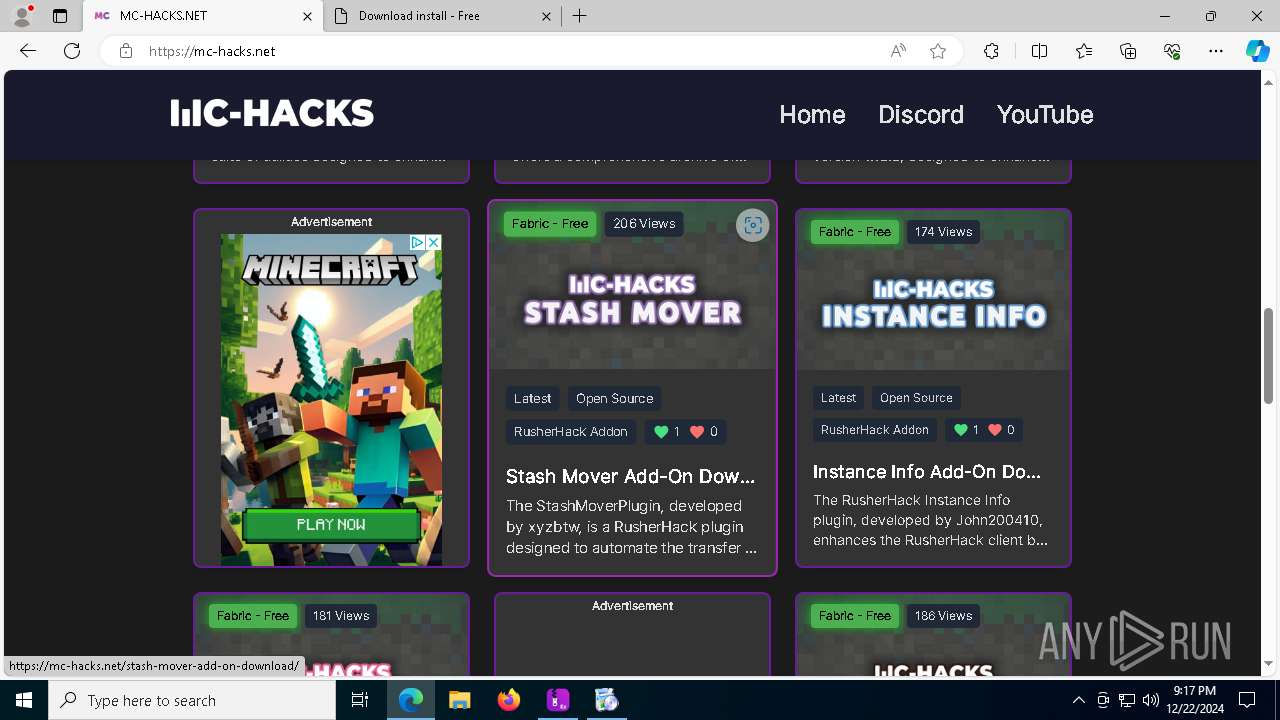Click the visual search icon on the Stash Mover image

tap(753, 225)
